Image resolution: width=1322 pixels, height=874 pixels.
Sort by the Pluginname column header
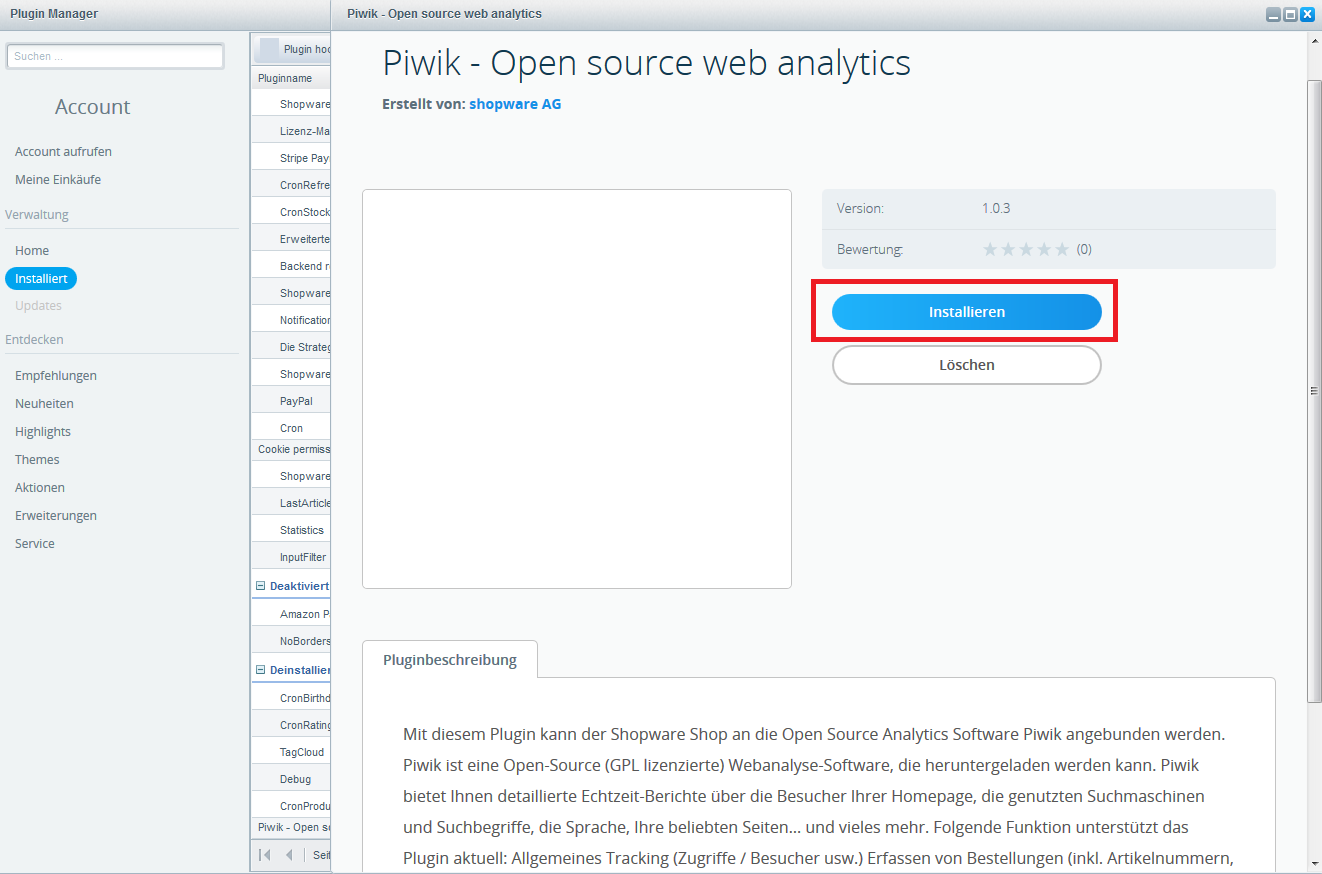pyautogui.click(x=291, y=78)
